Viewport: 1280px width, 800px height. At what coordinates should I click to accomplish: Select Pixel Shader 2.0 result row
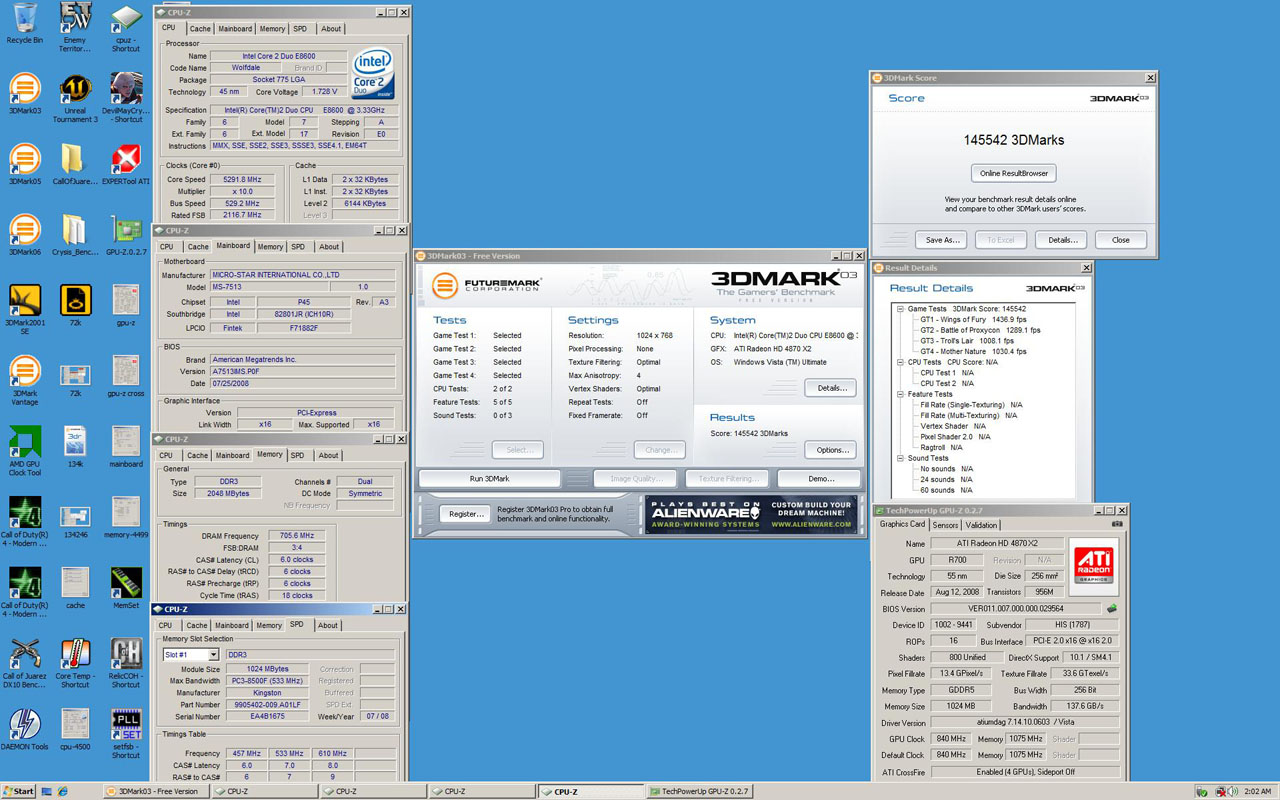(x=955, y=437)
